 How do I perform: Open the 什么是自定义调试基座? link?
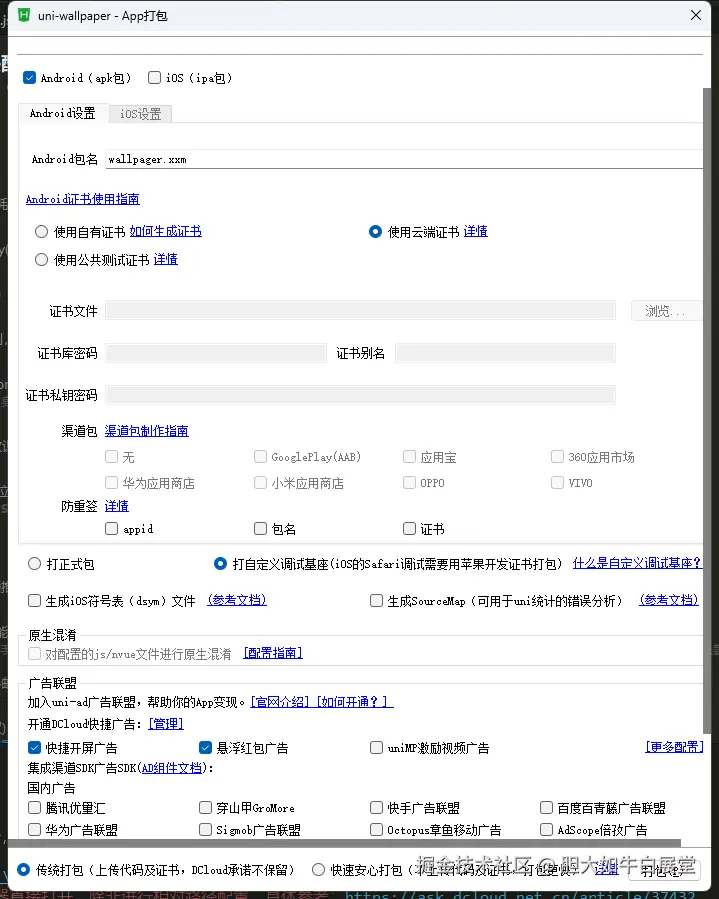[637, 563]
